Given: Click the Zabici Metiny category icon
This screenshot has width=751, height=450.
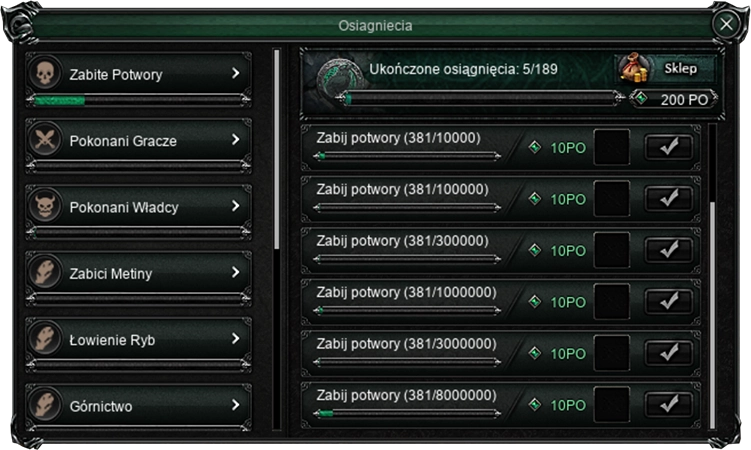Looking at the screenshot, I should coord(45,273).
